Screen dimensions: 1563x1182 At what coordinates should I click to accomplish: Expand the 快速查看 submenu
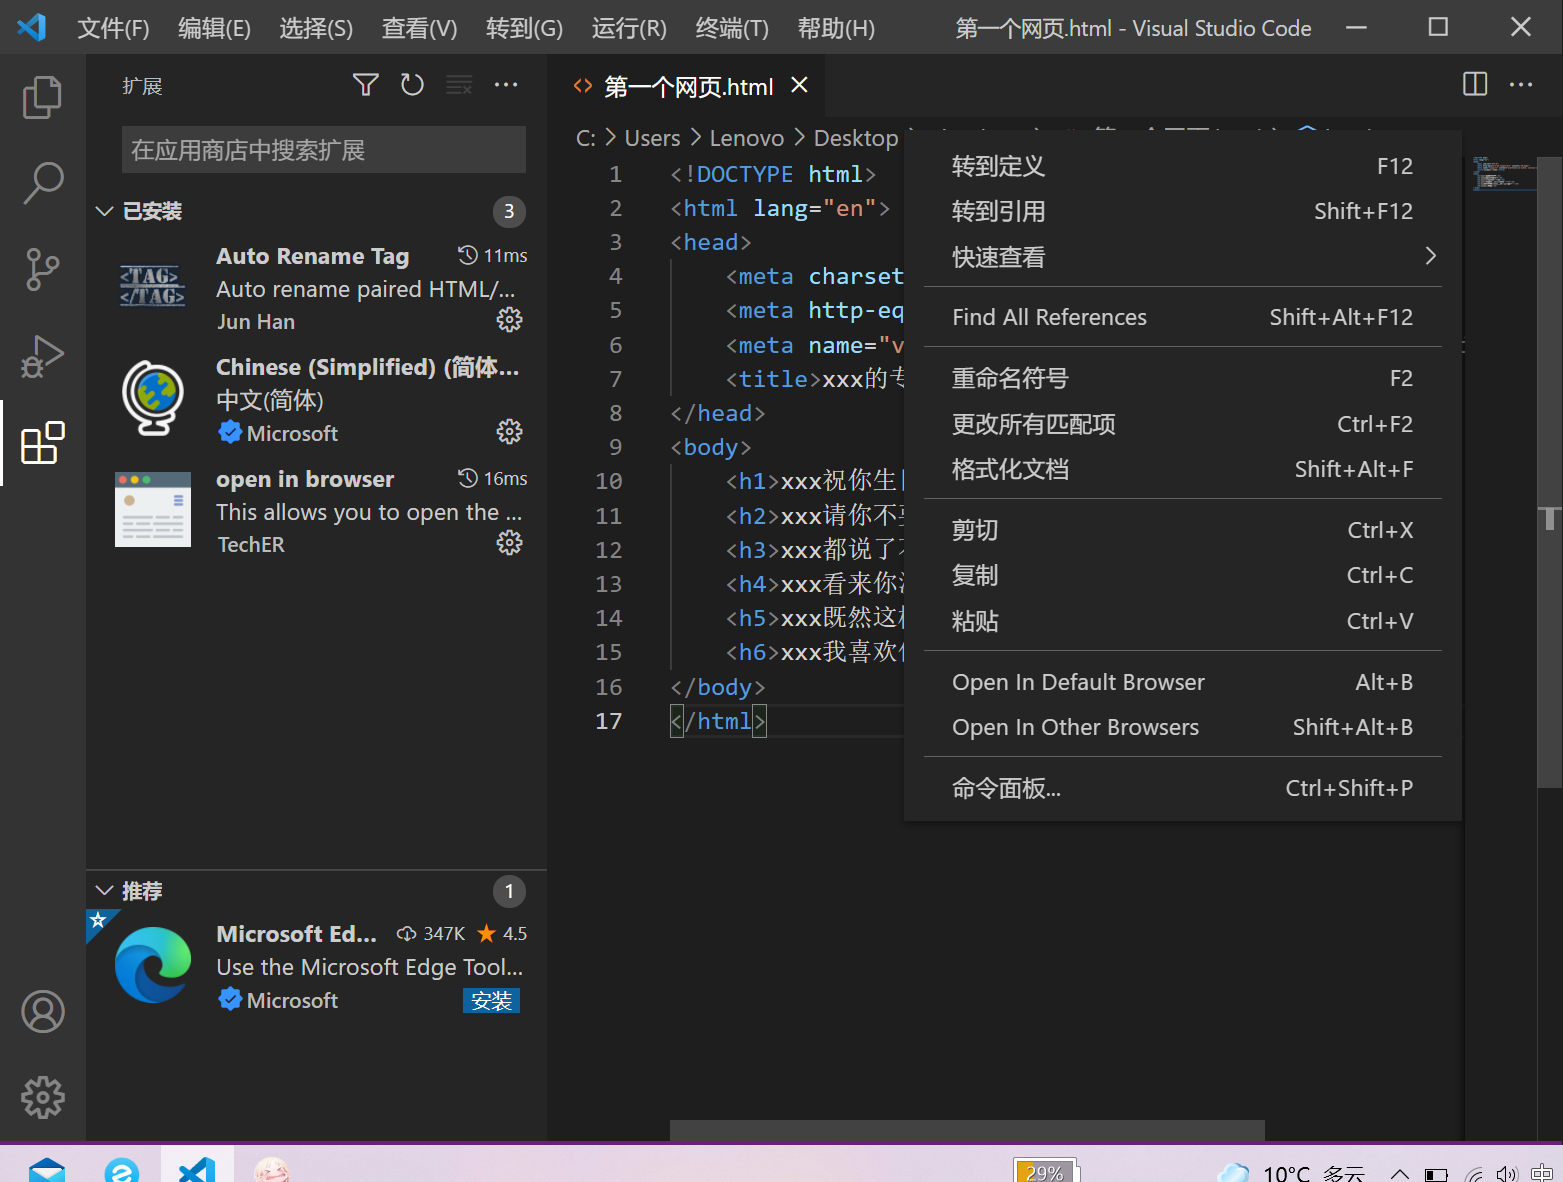[1183, 257]
